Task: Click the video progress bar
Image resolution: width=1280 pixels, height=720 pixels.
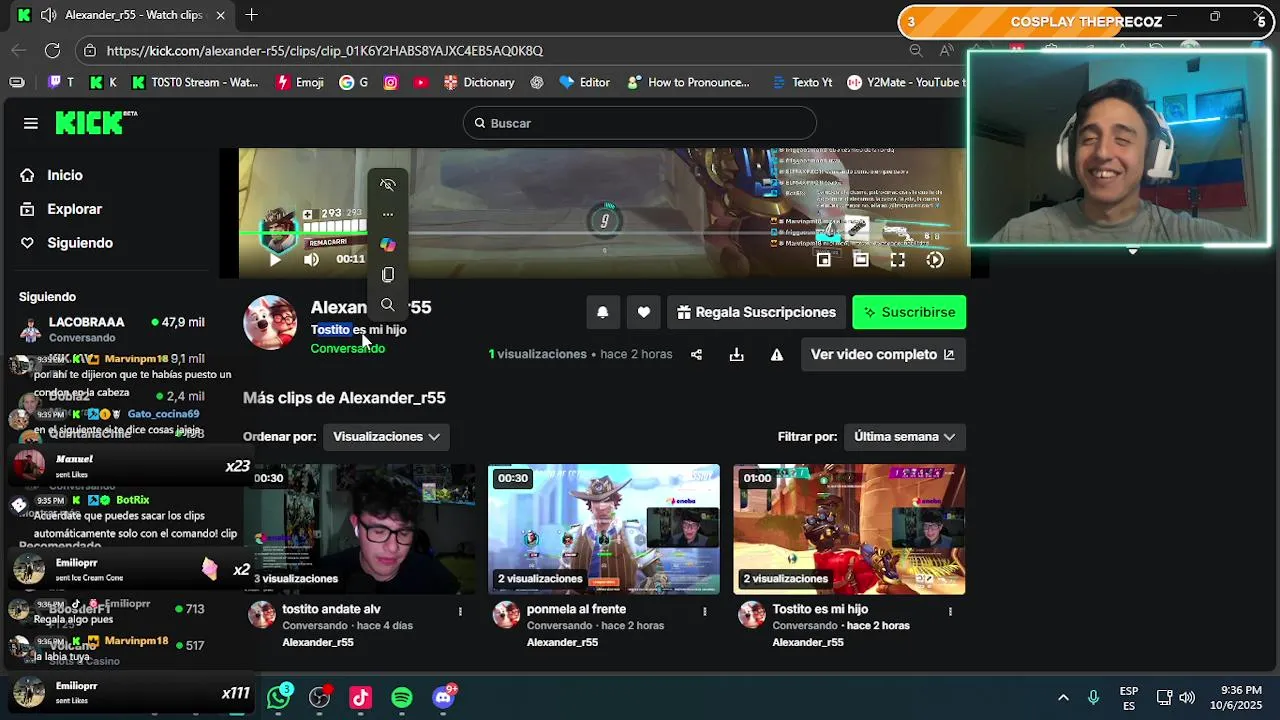Action: coord(603,233)
